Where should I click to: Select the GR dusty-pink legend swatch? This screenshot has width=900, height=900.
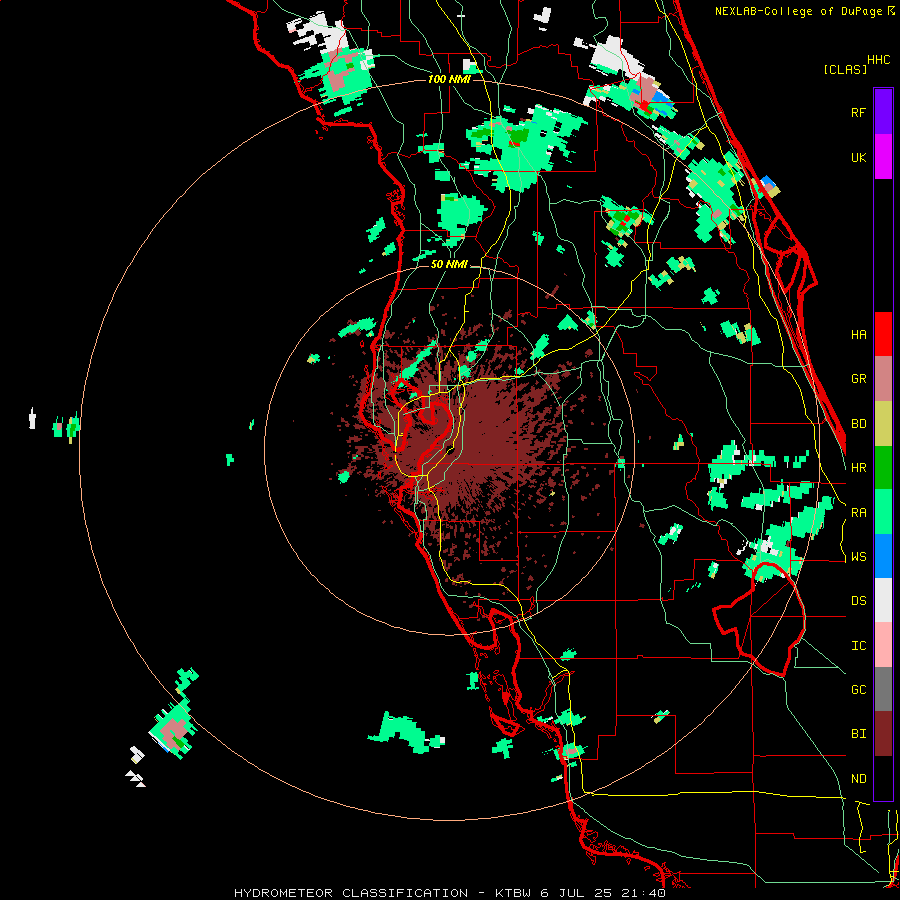pos(883,379)
